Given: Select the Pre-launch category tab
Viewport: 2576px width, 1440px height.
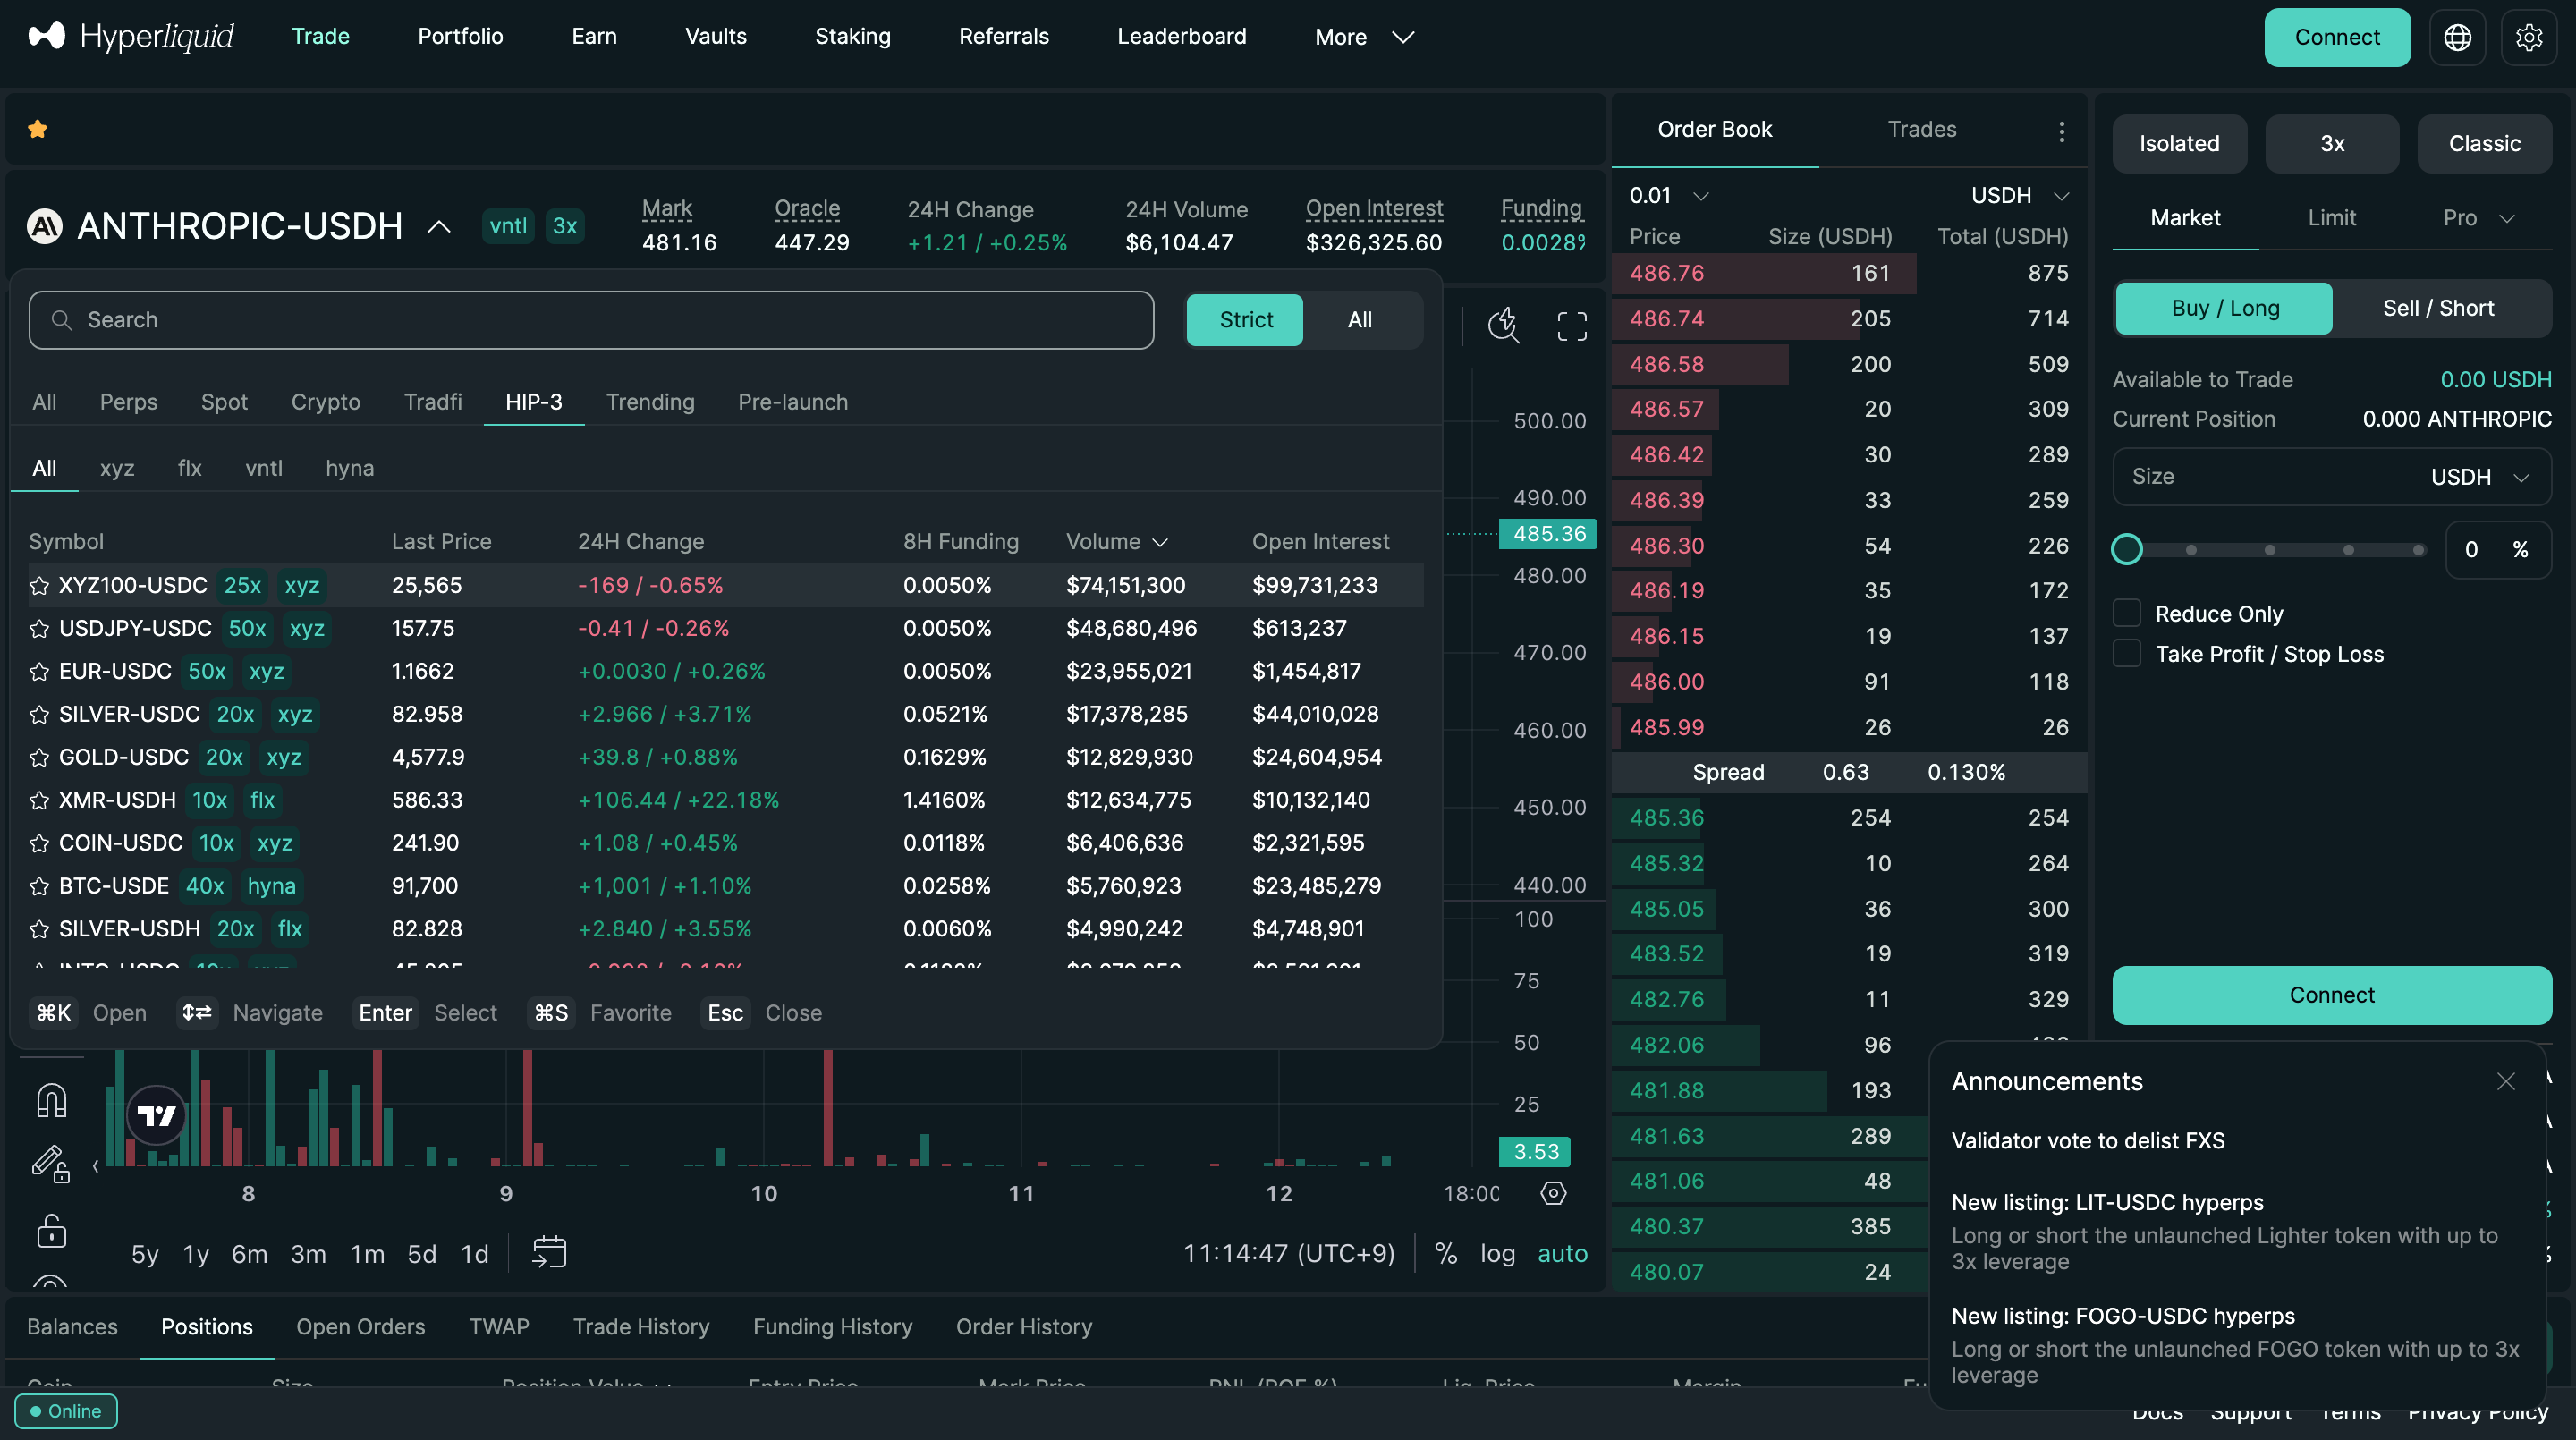Looking at the screenshot, I should click(792, 402).
